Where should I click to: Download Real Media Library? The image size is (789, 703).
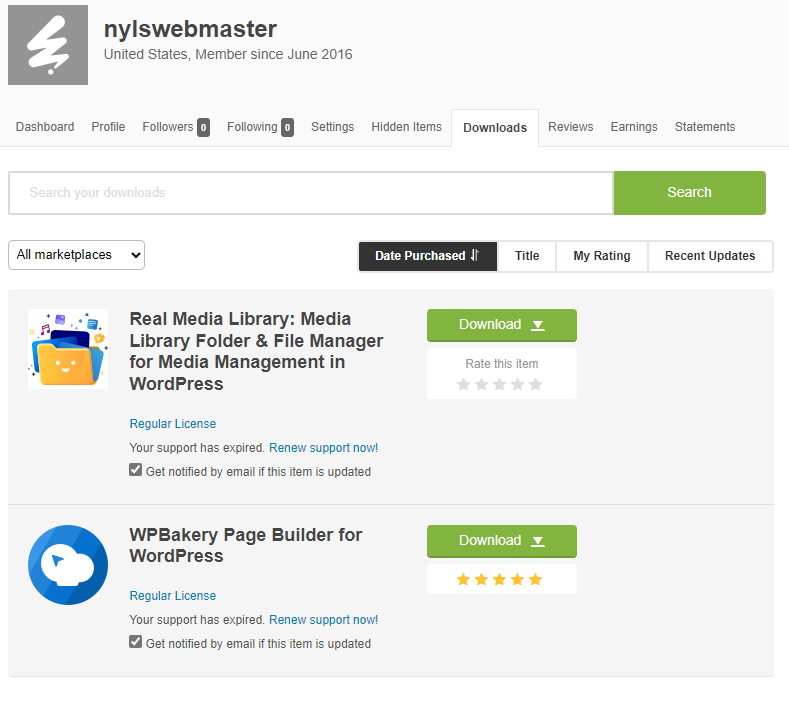coord(502,325)
